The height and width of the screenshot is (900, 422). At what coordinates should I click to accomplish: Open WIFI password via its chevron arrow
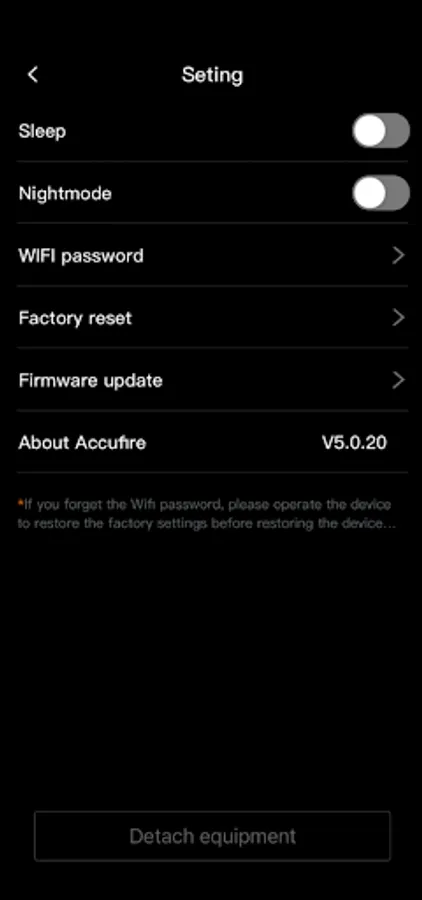pyautogui.click(x=398, y=255)
